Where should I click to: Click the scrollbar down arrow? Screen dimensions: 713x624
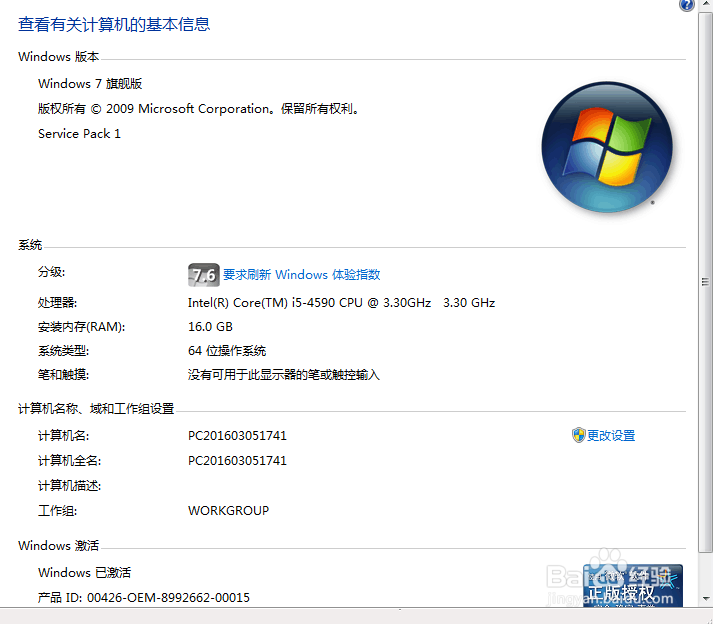point(705,599)
